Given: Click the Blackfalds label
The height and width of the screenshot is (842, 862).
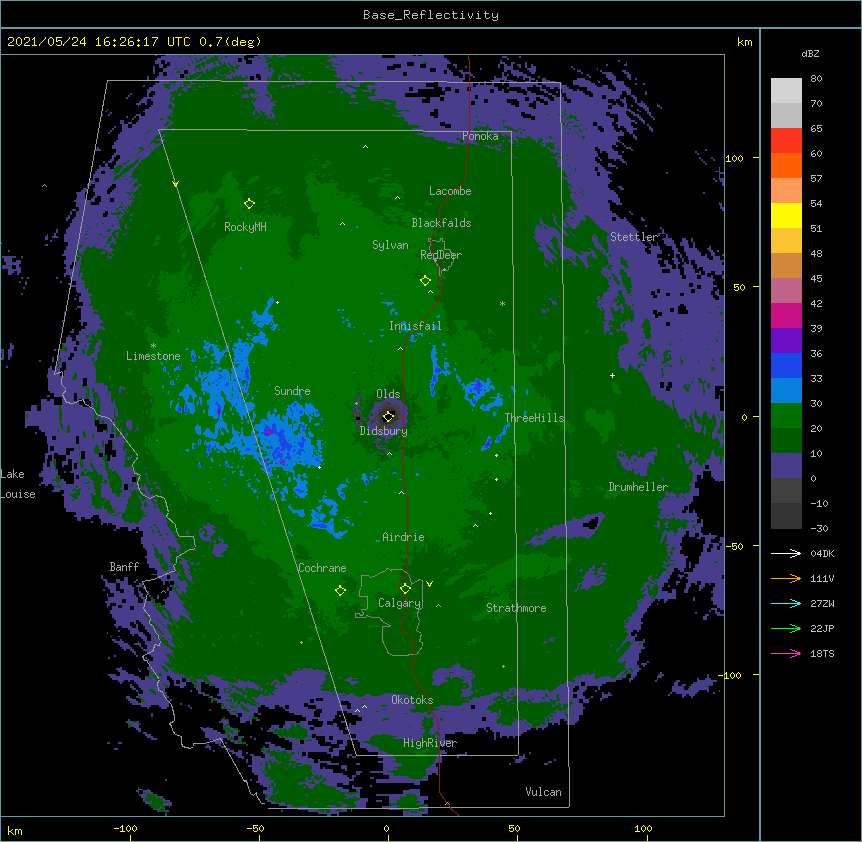Looking at the screenshot, I should pyautogui.click(x=441, y=223).
